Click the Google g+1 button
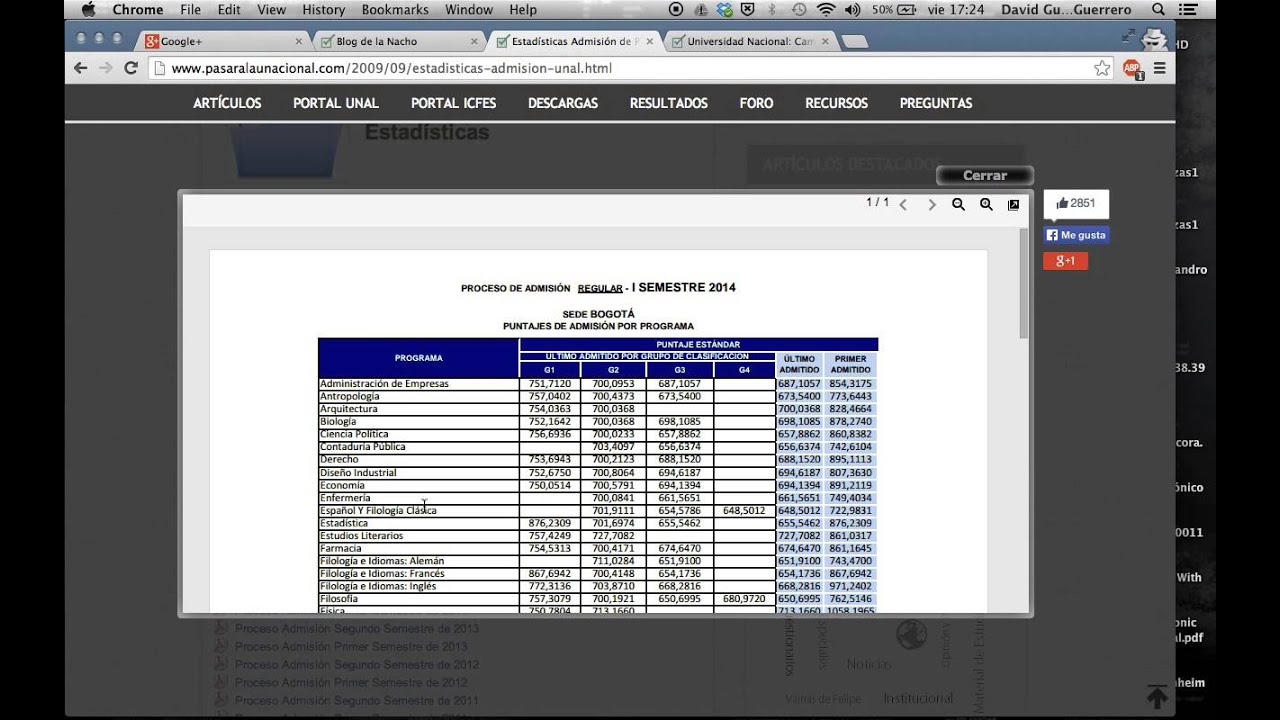The width and height of the screenshot is (1280, 720). [1065, 261]
